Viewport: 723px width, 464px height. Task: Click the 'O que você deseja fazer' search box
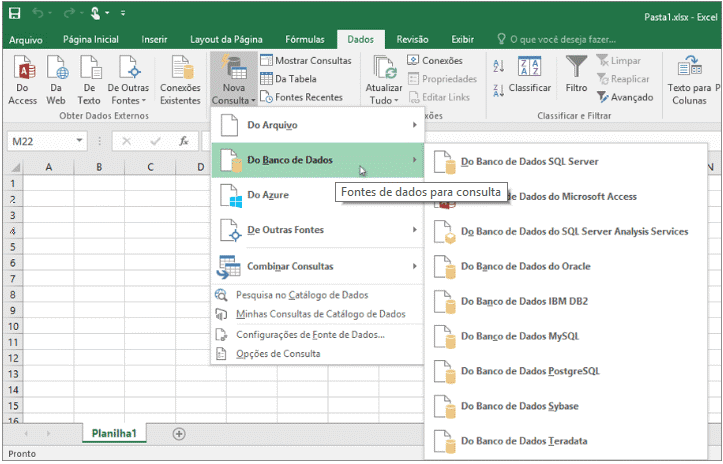tap(557, 40)
